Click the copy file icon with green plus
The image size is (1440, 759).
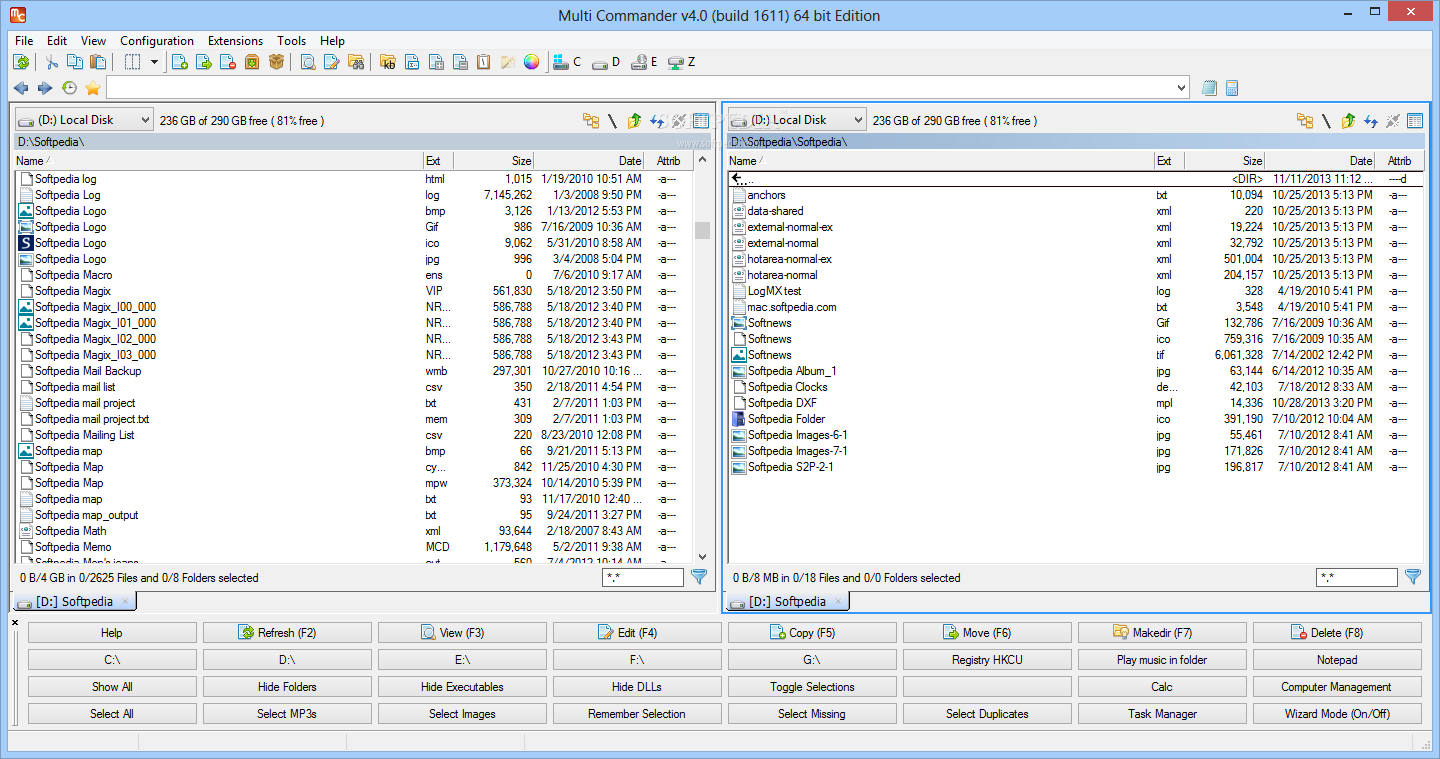tap(180, 62)
